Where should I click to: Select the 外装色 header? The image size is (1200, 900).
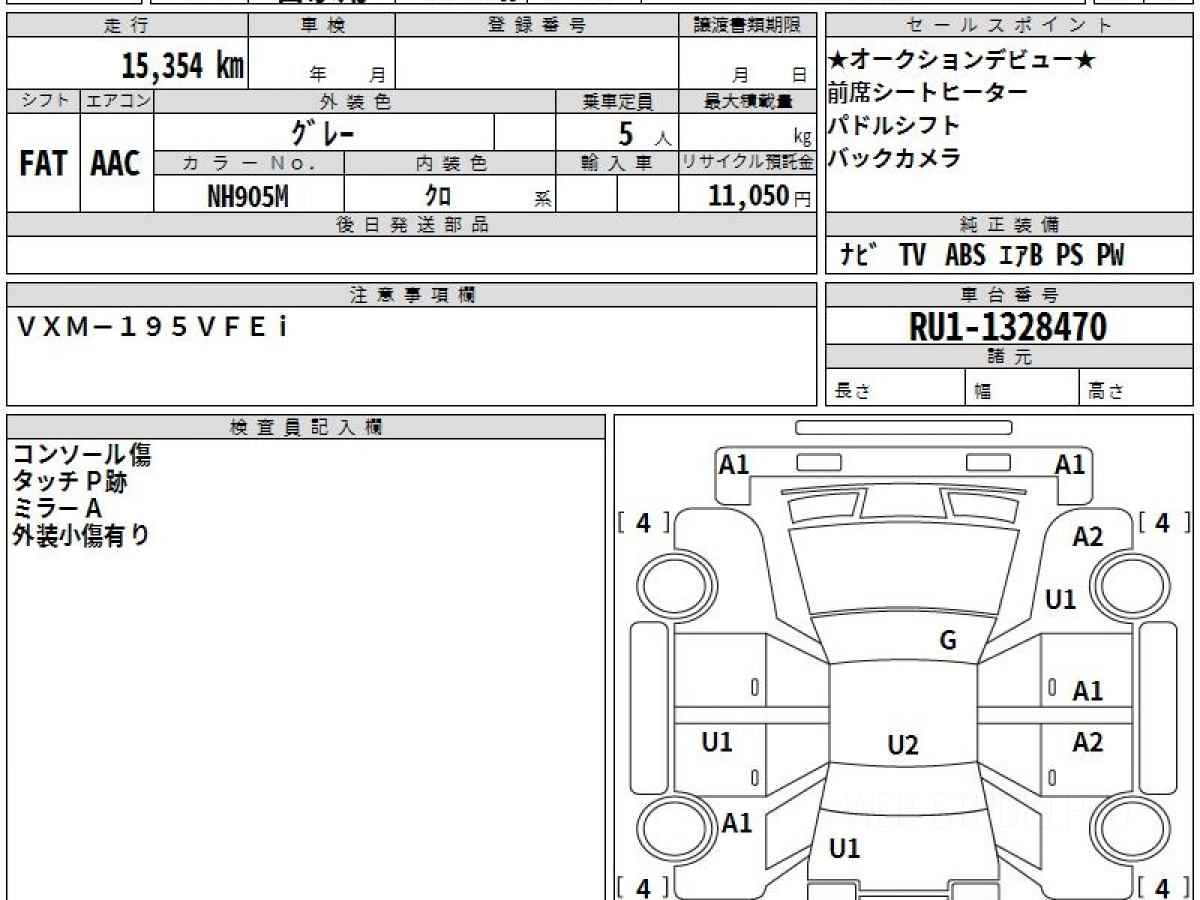pos(355,101)
